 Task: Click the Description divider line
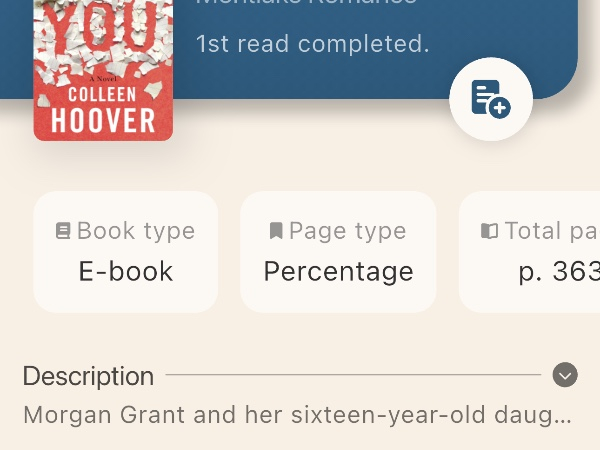[355, 375]
